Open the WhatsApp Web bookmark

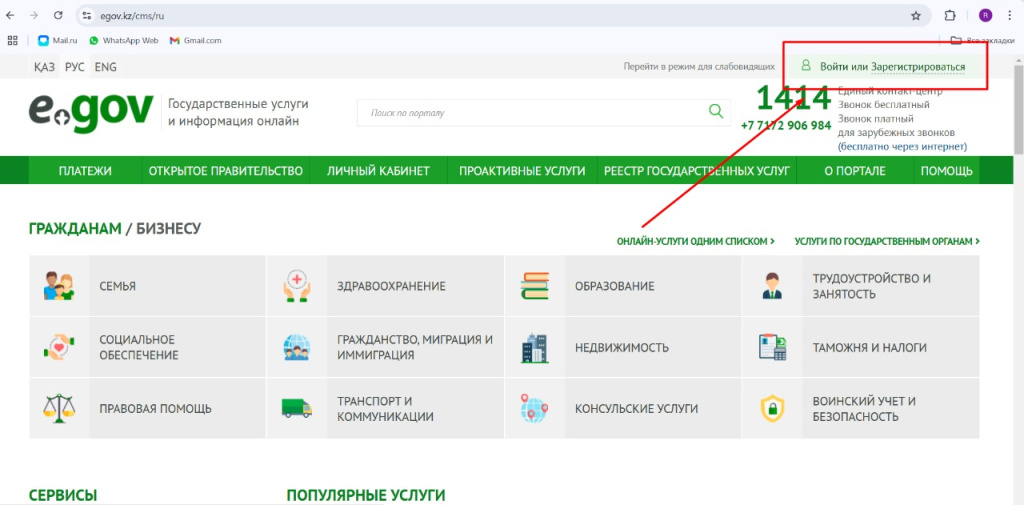point(123,41)
